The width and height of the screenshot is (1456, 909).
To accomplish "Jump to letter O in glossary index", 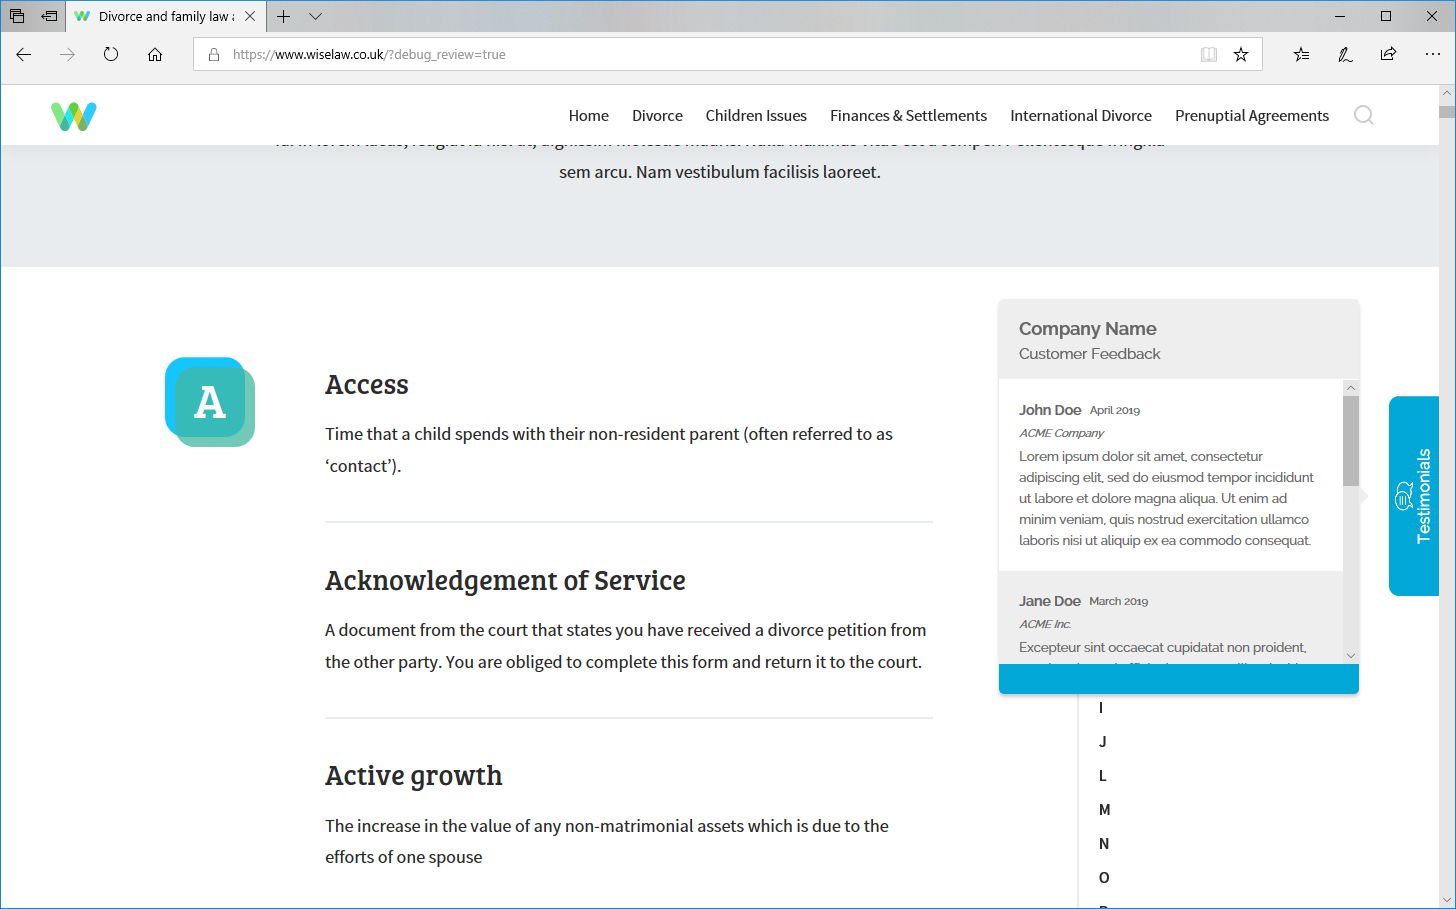I will (1104, 878).
